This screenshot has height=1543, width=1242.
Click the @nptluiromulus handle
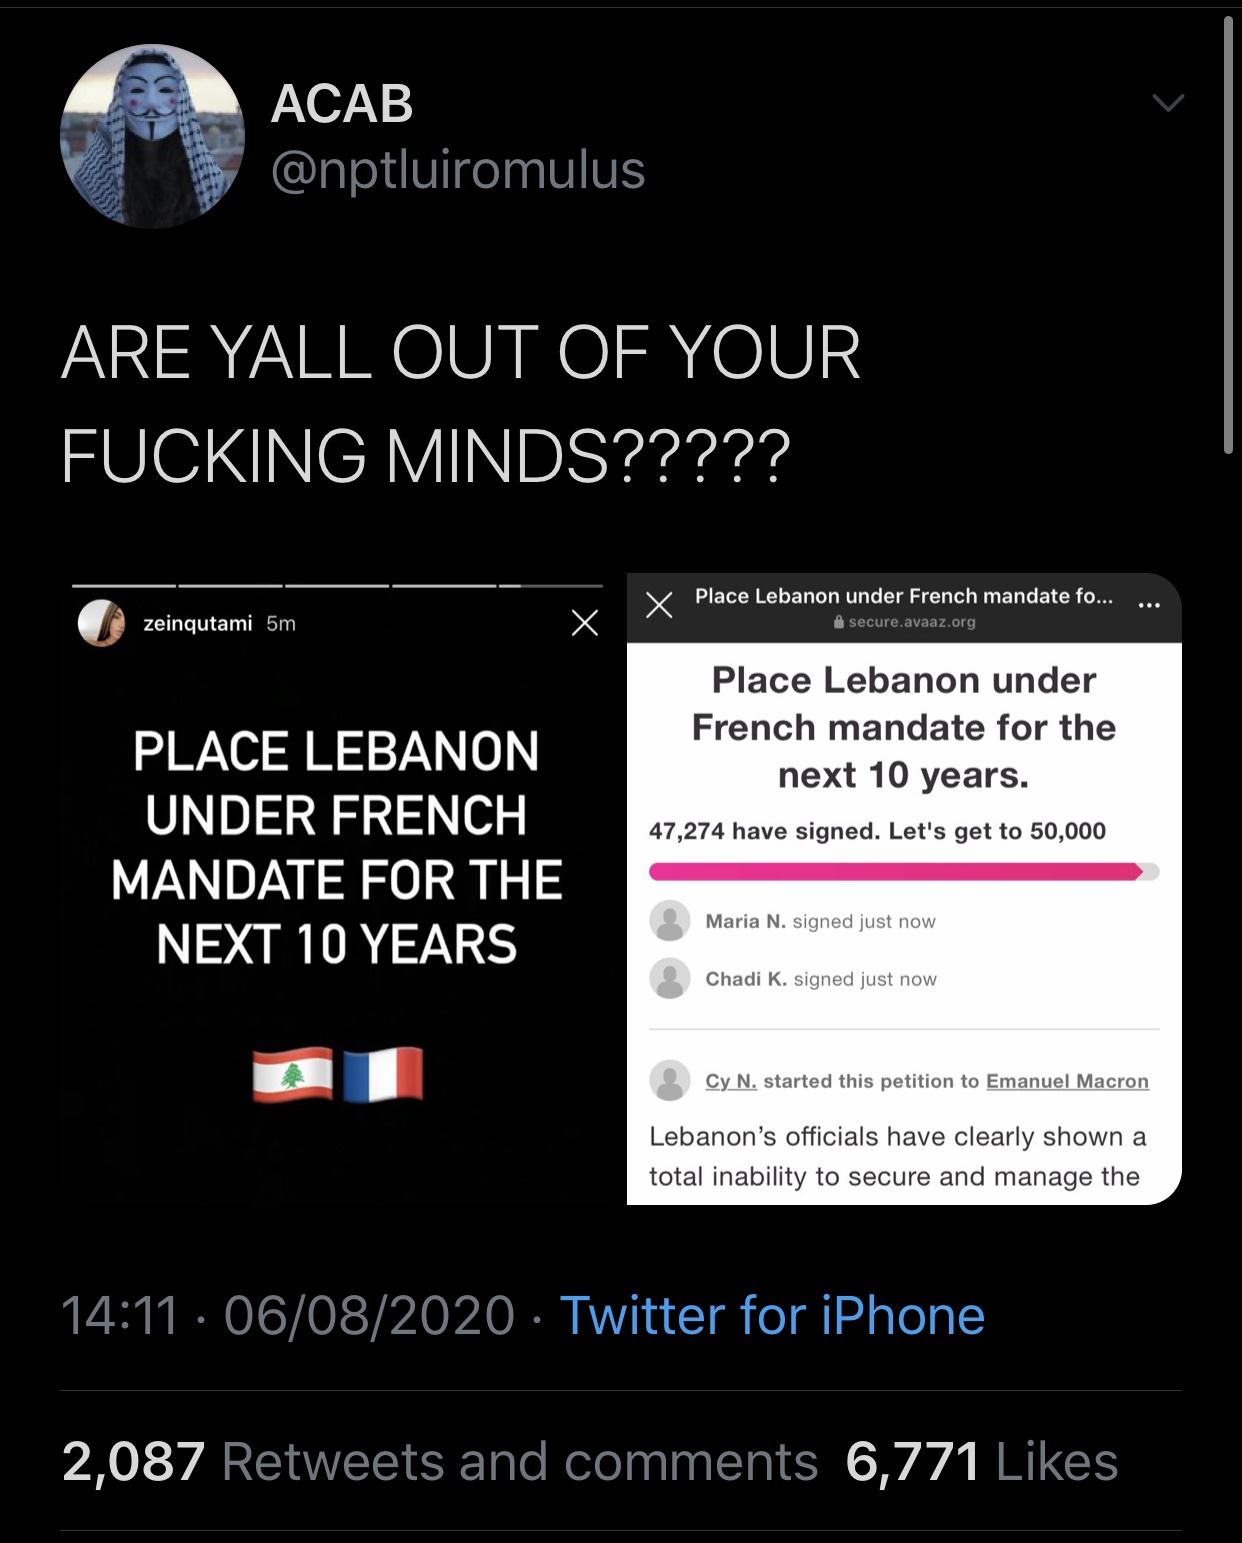pyautogui.click(x=458, y=170)
